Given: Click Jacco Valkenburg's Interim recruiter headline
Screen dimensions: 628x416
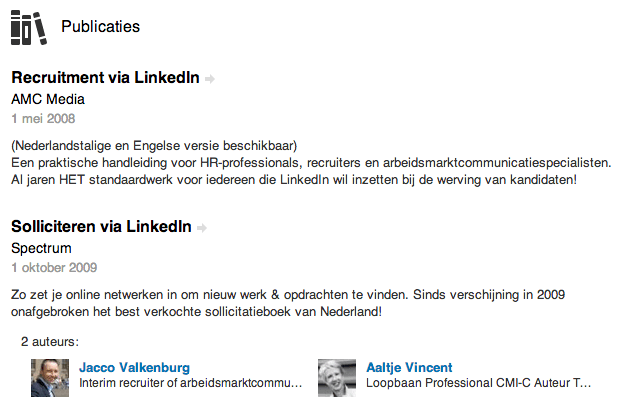Looking at the screenshot, I should point(190,383).
